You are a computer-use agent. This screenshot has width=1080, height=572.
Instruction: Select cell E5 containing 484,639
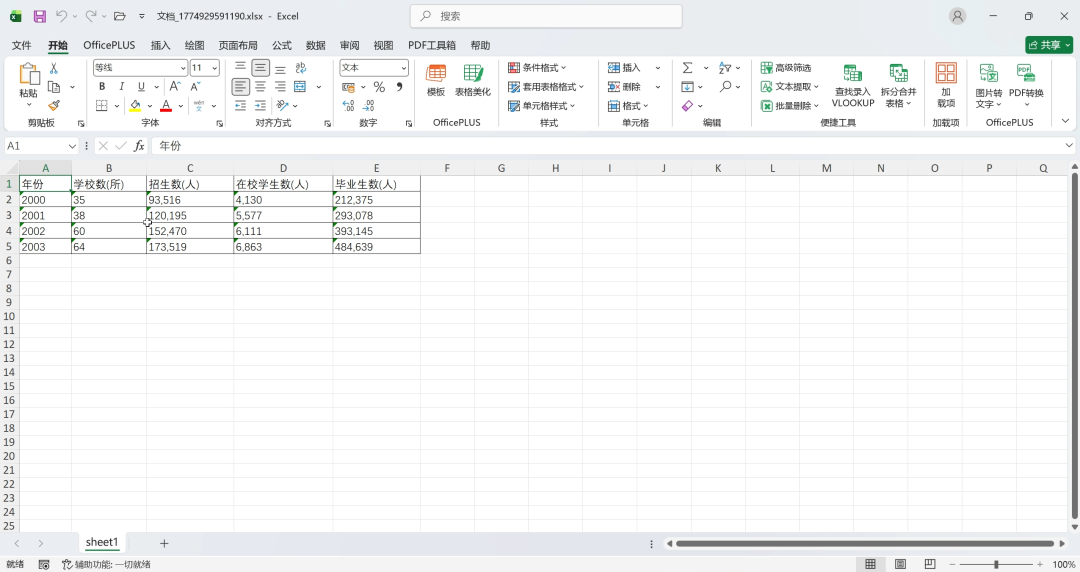(x=376, y=247)
